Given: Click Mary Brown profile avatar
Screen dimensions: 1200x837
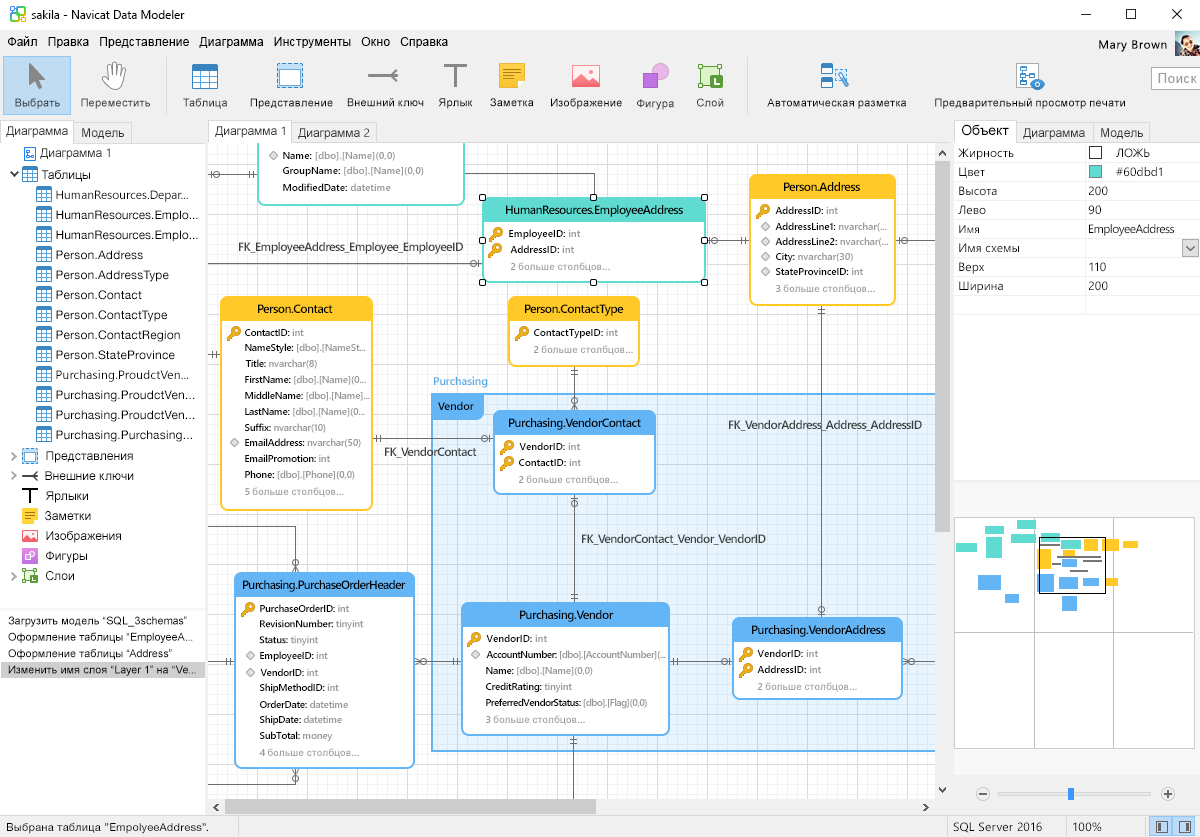Looking at the screenshot, I should (x=1187, y=44).
